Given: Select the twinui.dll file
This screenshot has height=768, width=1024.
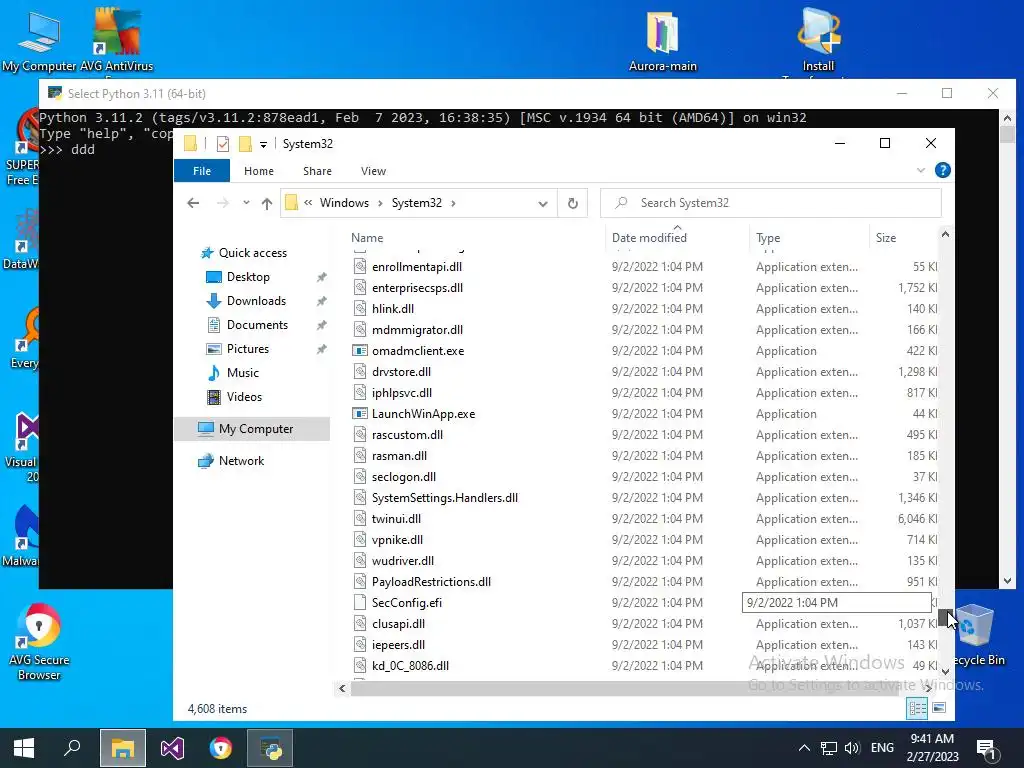Looking at the screenshot, I should pyautogui.click(x=396, y=519).
